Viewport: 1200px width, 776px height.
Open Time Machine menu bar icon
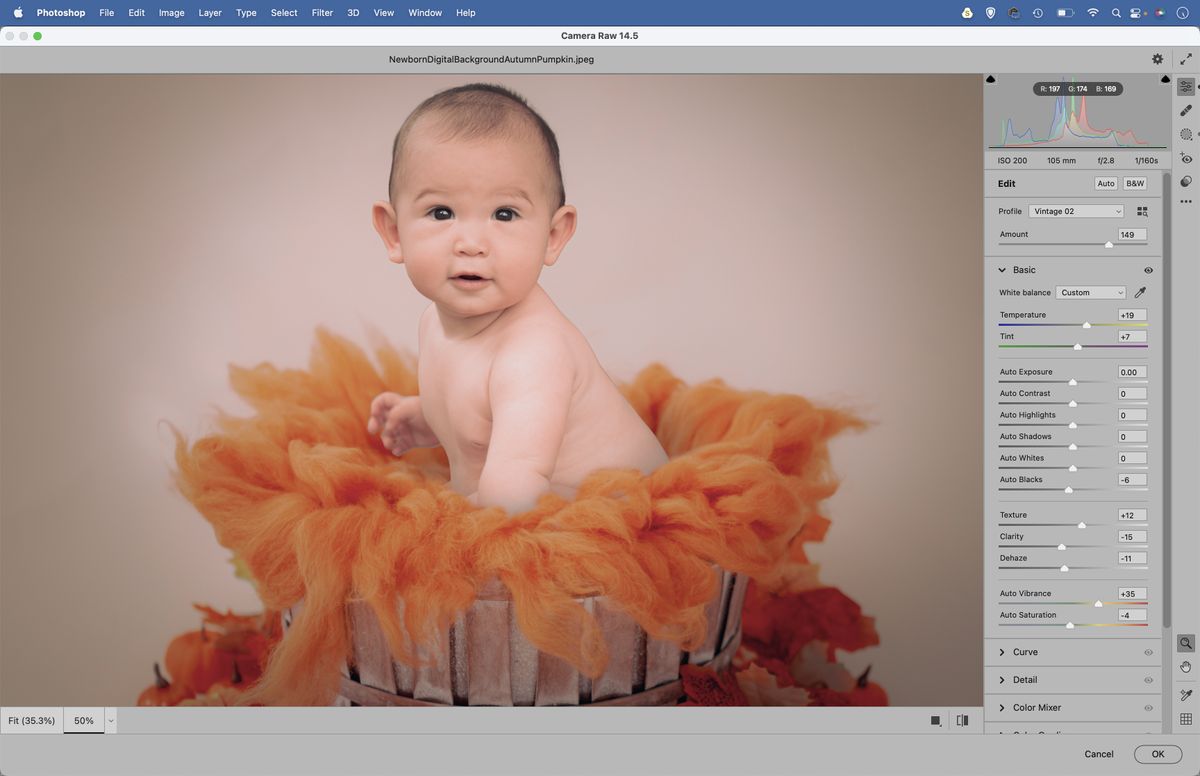coord(1038,13)
